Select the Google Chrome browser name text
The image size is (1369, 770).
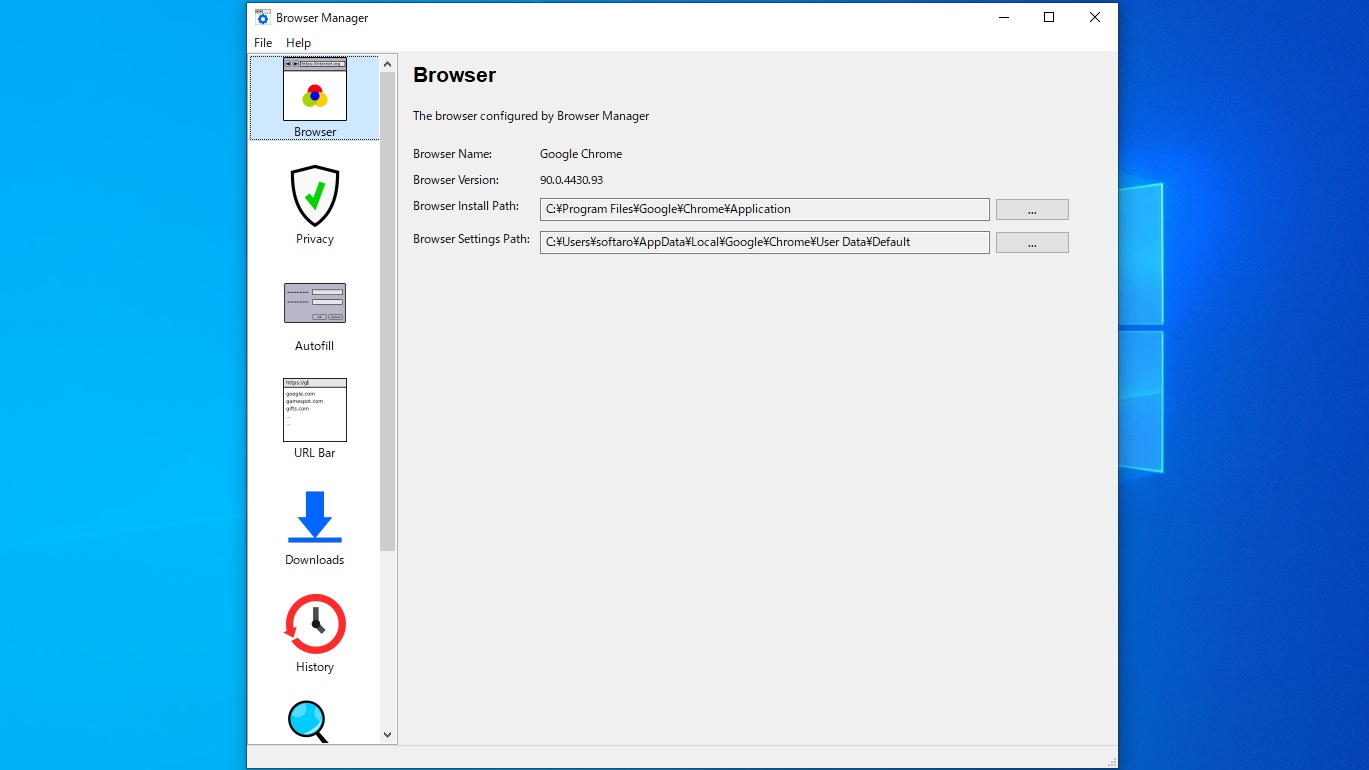(x=581, y=154)
